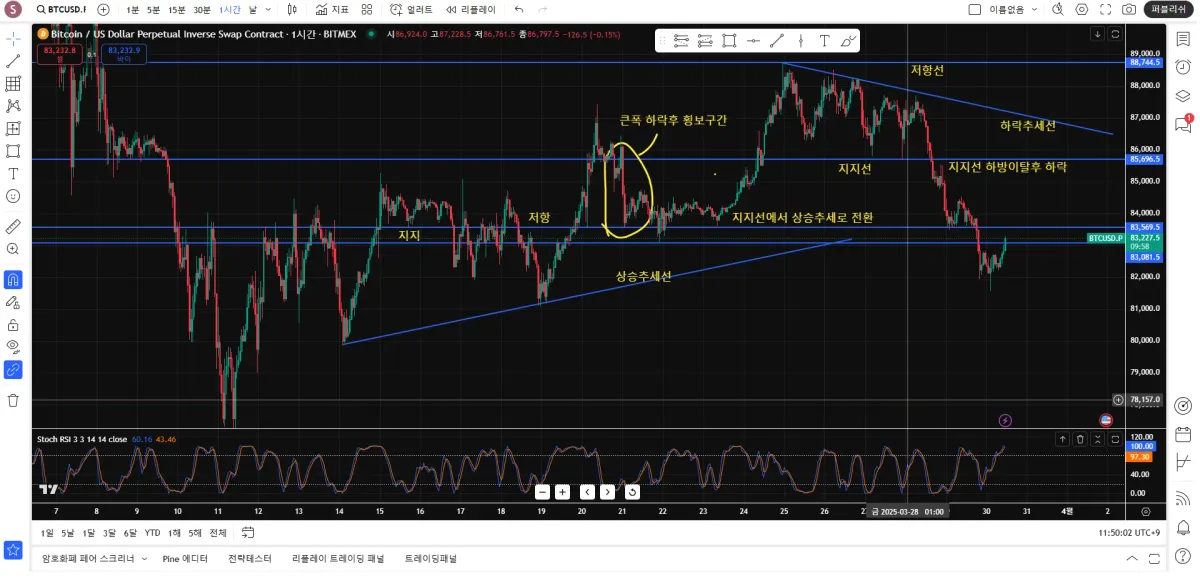
Task: Open the 이름없음 layout name dropdown
Action: tap(1013, 9)
